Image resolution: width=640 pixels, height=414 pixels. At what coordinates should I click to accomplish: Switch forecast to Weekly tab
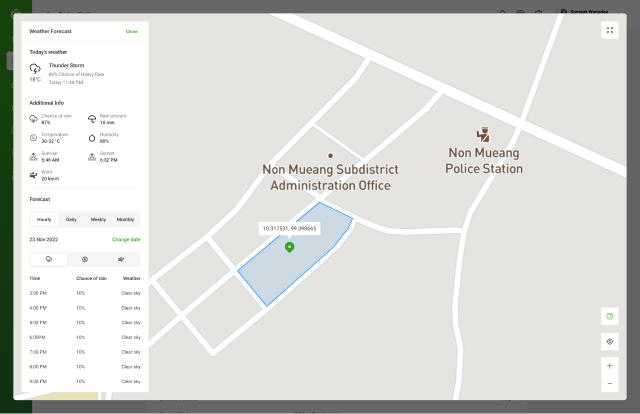coord(98,220)
